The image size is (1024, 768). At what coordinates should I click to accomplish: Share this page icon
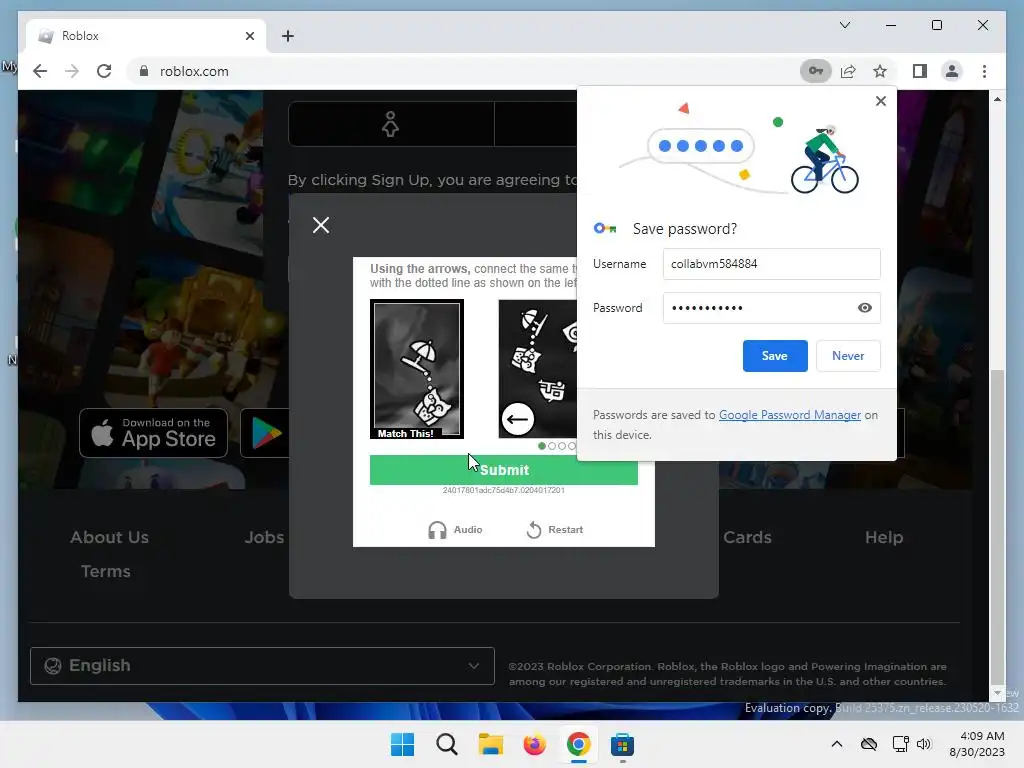tap(848, 71)
